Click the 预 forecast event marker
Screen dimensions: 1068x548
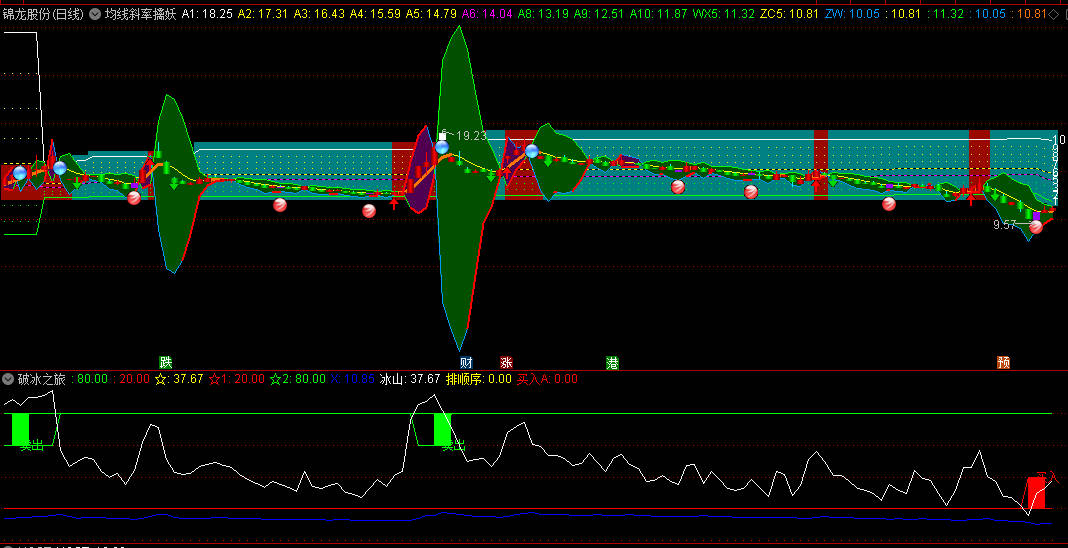tap(1003, 362)
